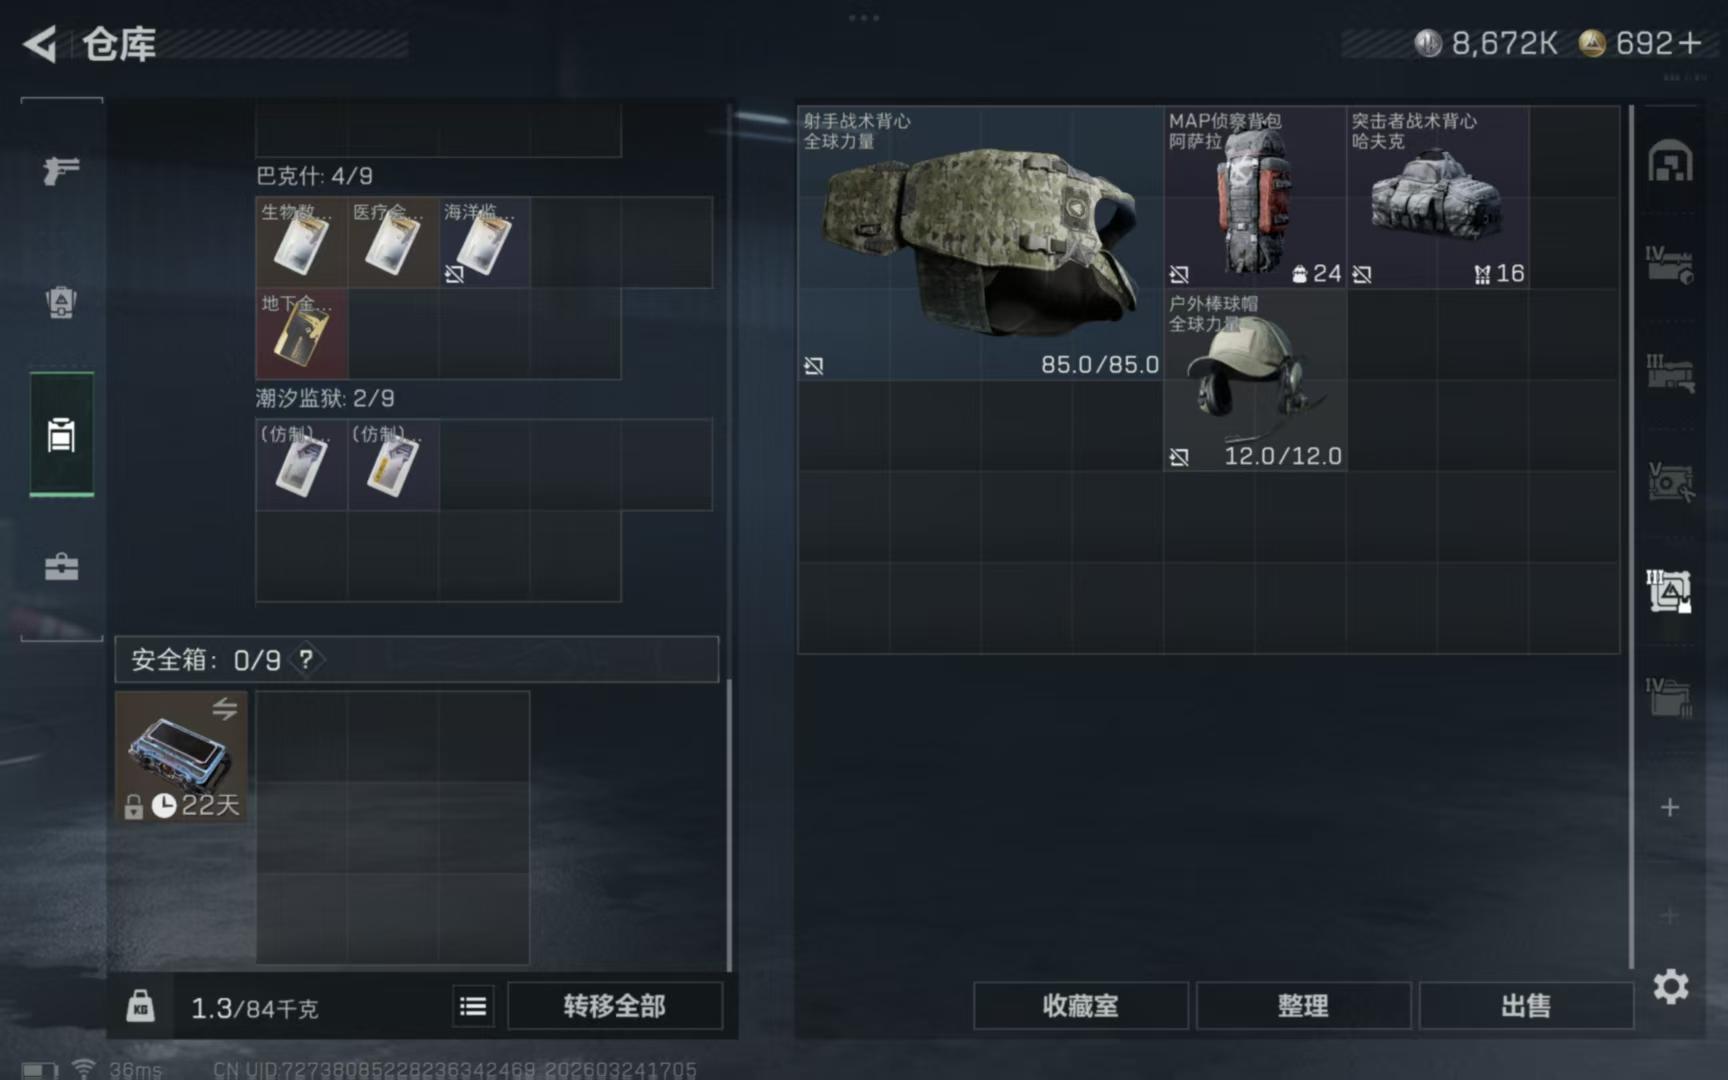1728x1080 pixels.
Task: Switch to the IV weapon case container
Action: tap(1670, 266)
